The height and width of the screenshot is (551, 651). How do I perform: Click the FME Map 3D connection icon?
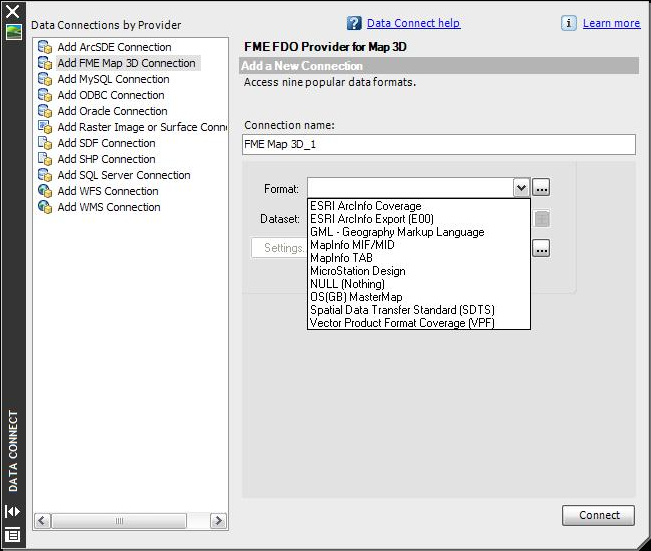pyautogui.click(x=45, y=63)
